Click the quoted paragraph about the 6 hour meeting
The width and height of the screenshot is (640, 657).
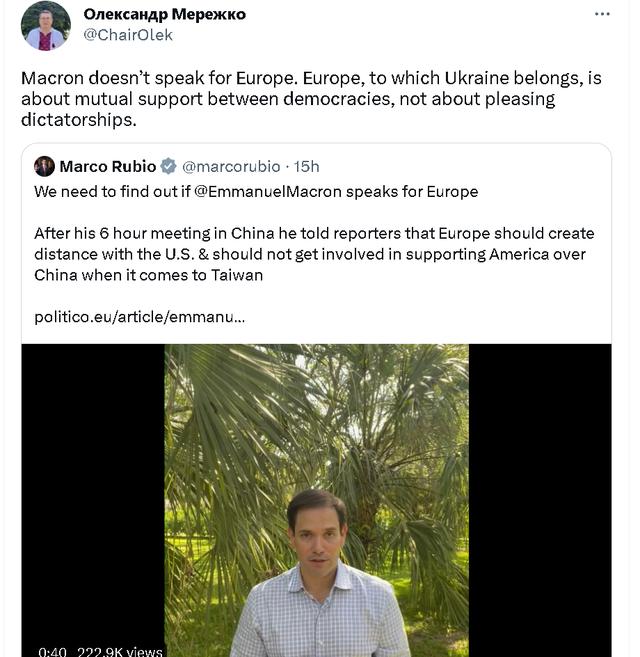[x=309, y=254]
